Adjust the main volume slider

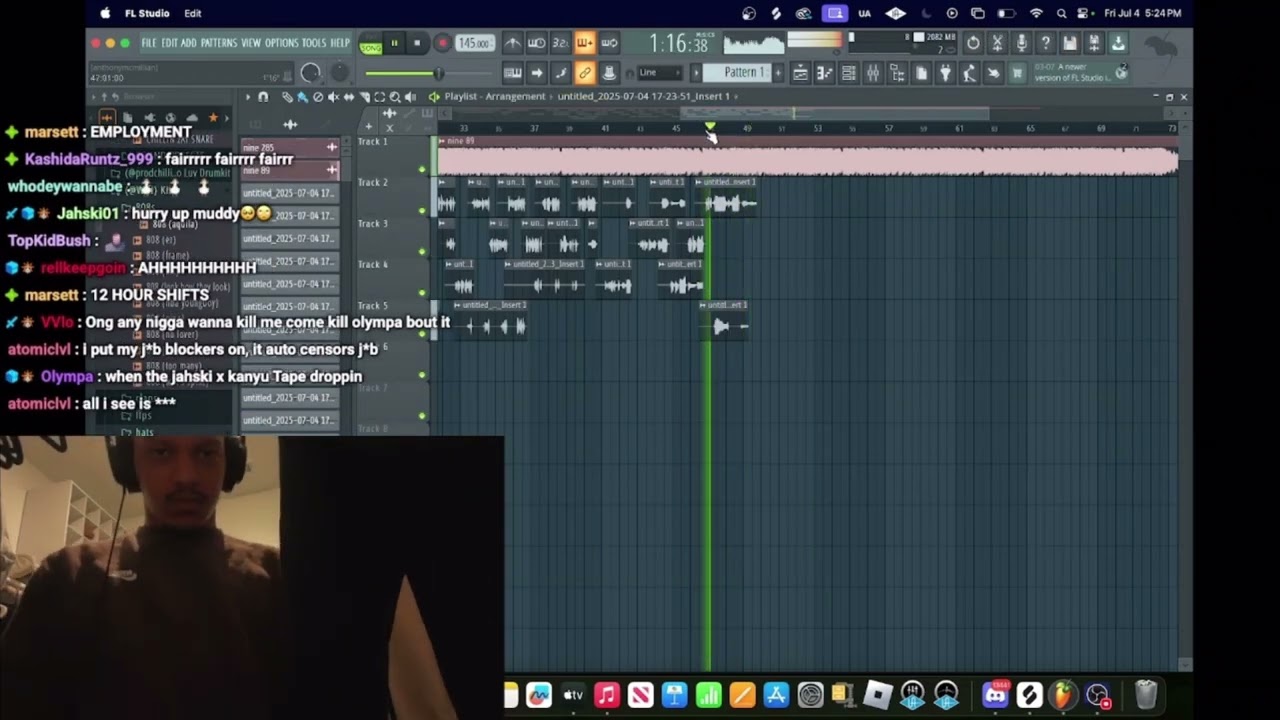[428, 73]
